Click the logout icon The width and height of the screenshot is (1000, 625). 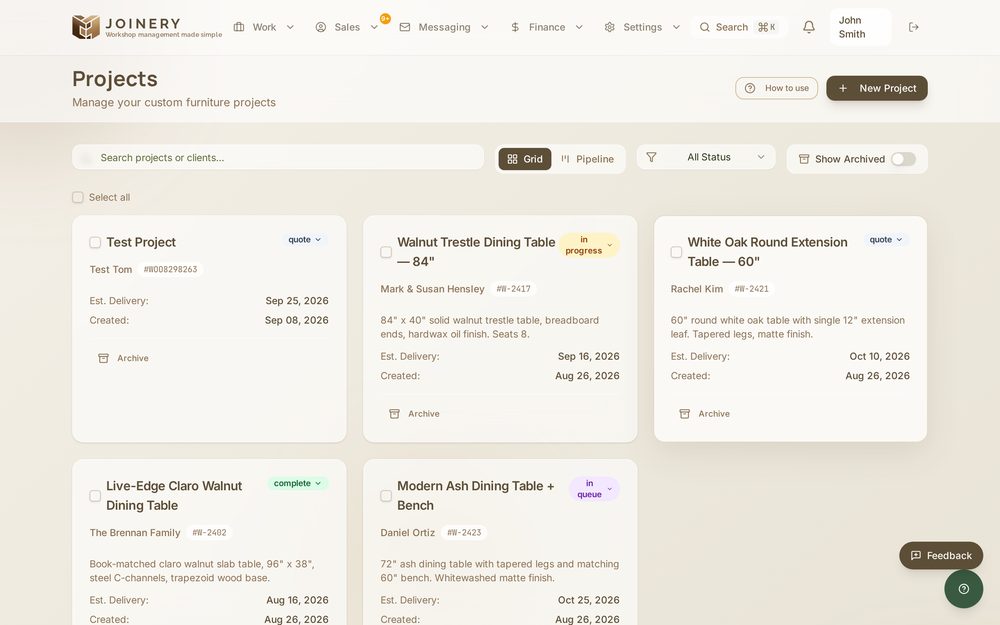coord(914,27)
